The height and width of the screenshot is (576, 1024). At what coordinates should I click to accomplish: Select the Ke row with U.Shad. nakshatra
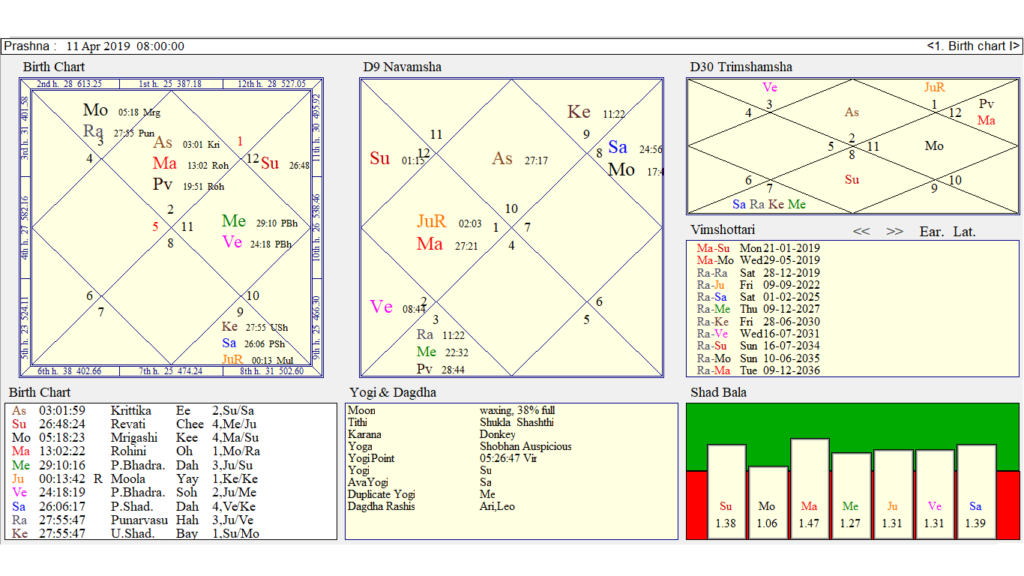click(133, 534)
